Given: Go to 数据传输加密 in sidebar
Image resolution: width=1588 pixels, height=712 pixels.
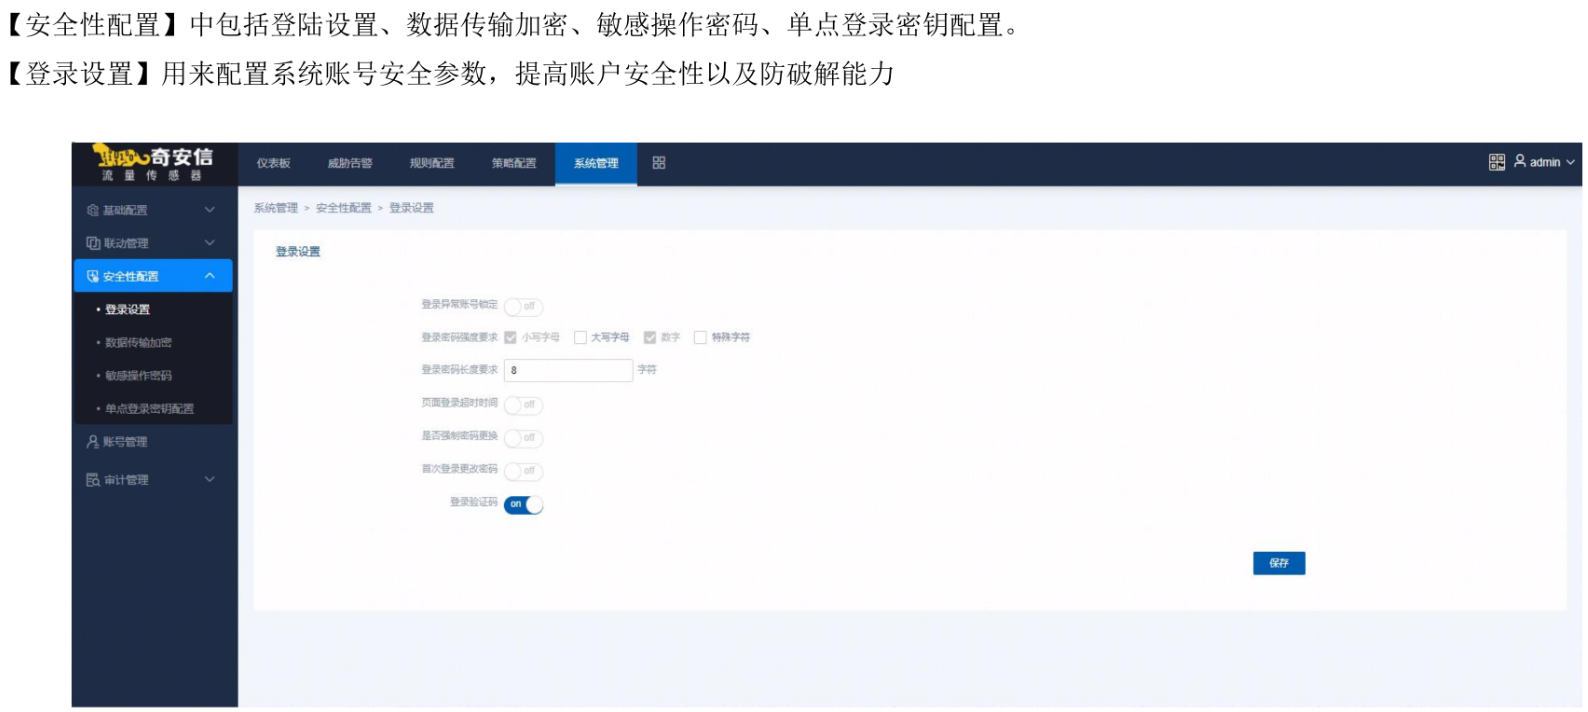Looking at the screenshot, I should point(138,343).
